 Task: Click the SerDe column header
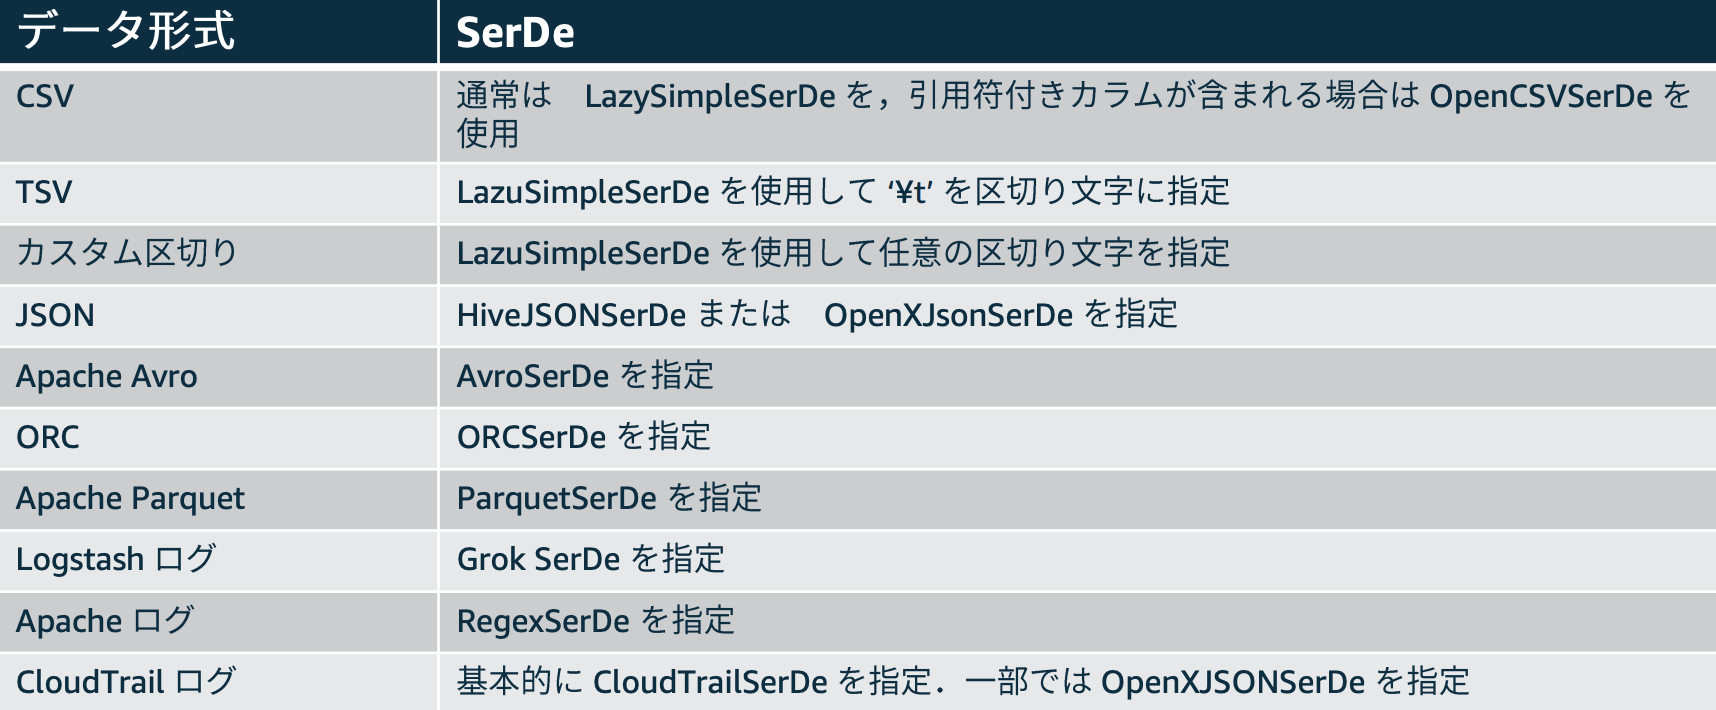pos(1078,31)
